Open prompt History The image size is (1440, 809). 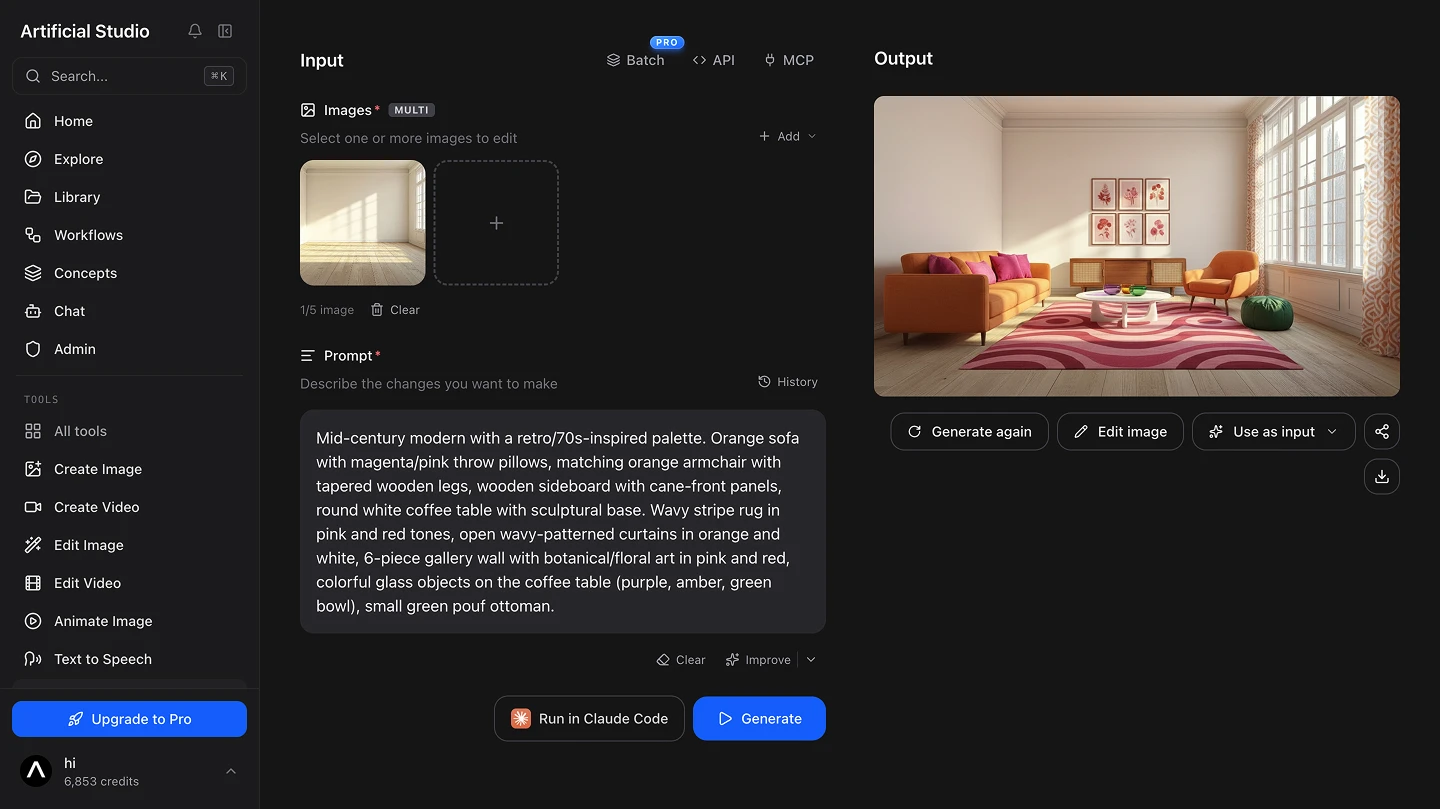788,382
